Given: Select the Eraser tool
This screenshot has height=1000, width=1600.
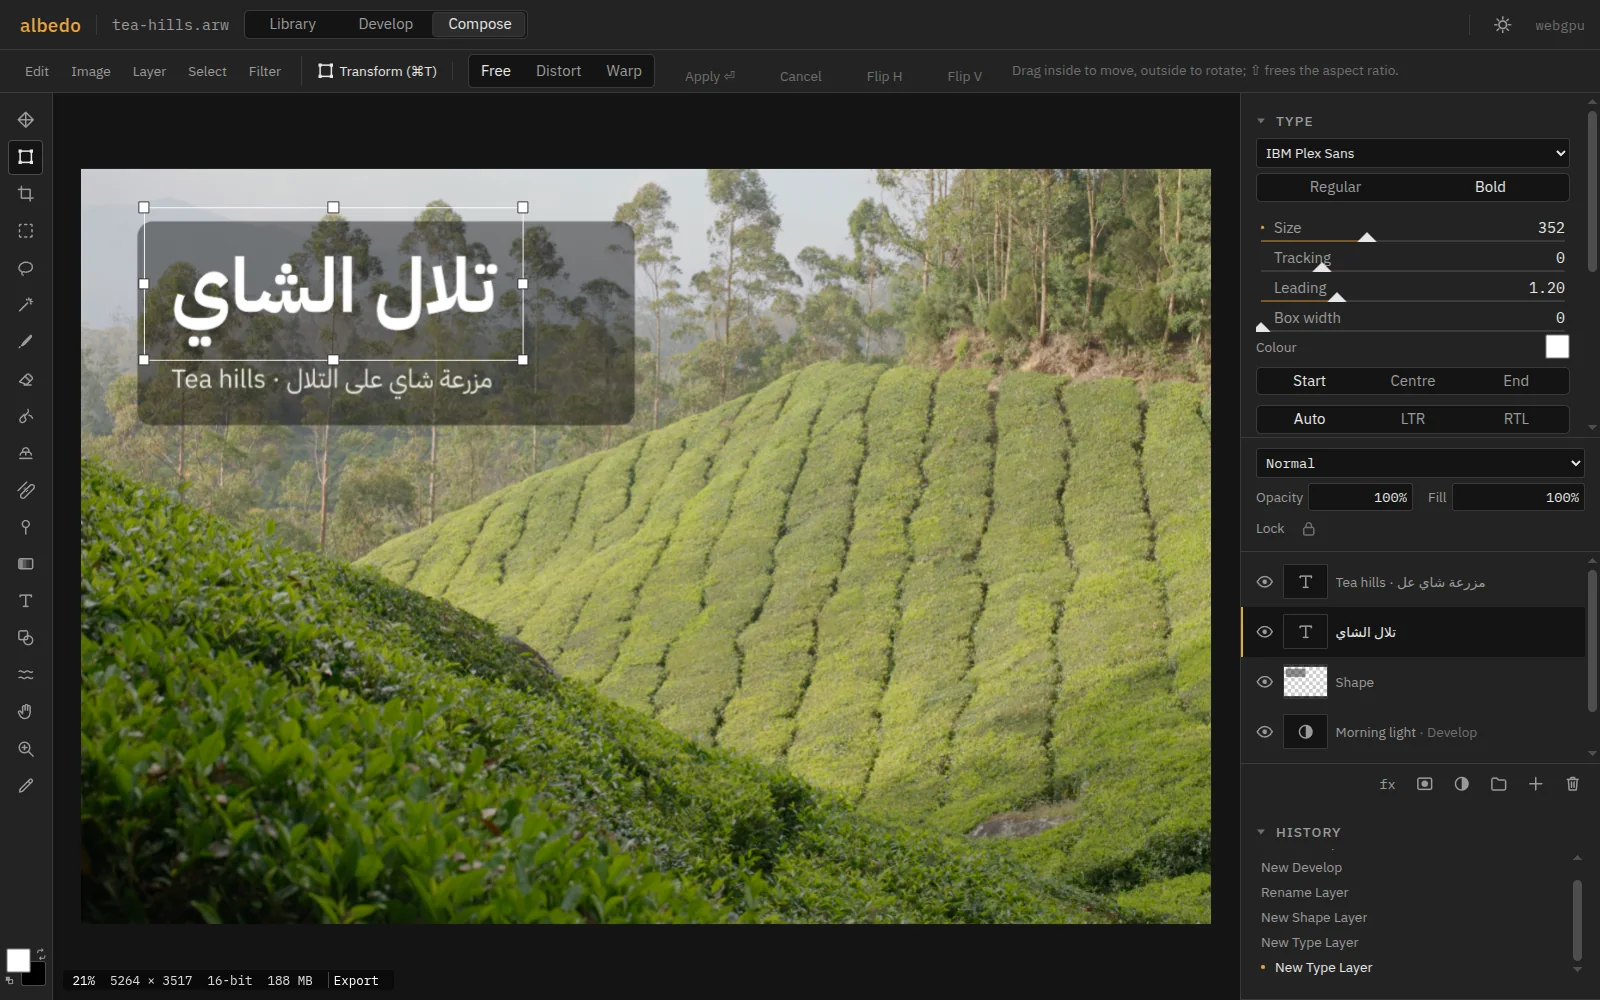Looking at the screenshot, I should pyautogui.click(x=26, y=379).
